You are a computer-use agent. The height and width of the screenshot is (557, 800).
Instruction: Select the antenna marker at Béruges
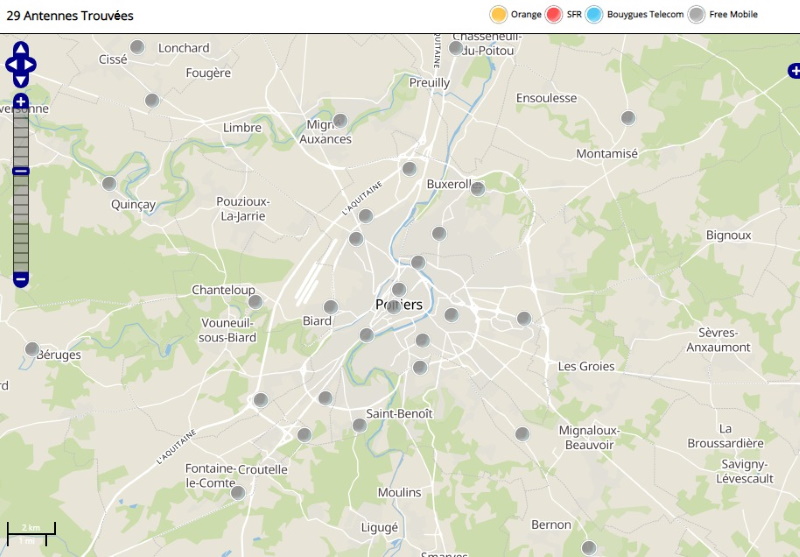pos(32,349)
